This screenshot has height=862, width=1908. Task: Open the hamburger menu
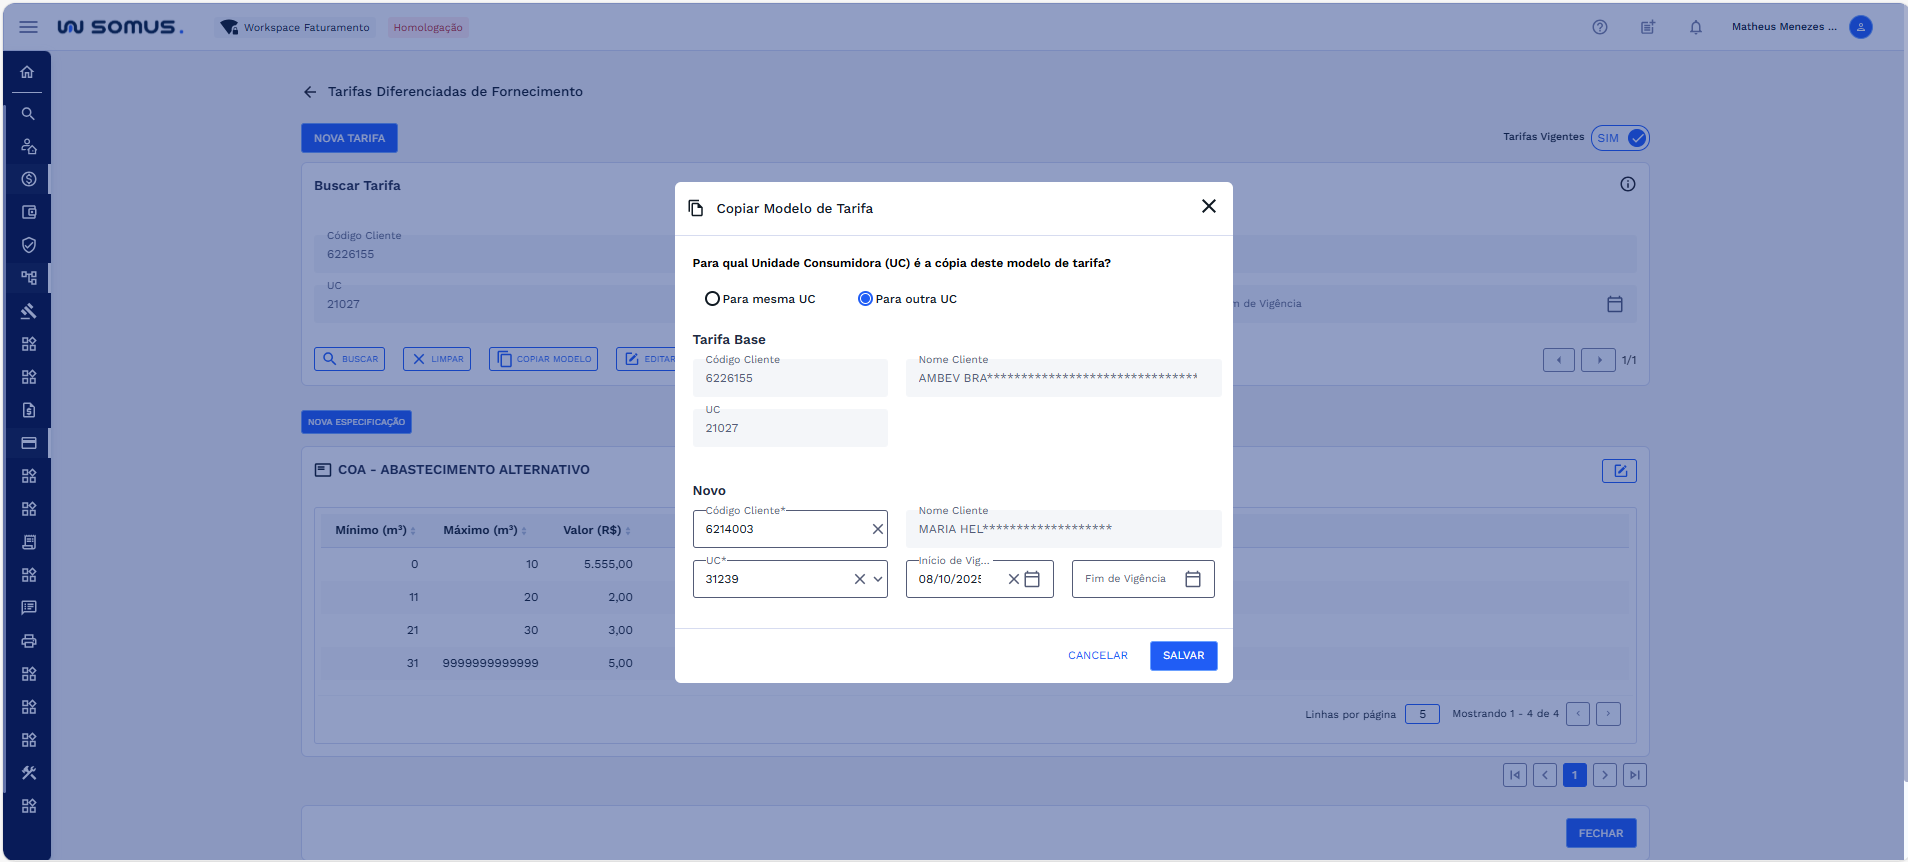tap(28, 27)
